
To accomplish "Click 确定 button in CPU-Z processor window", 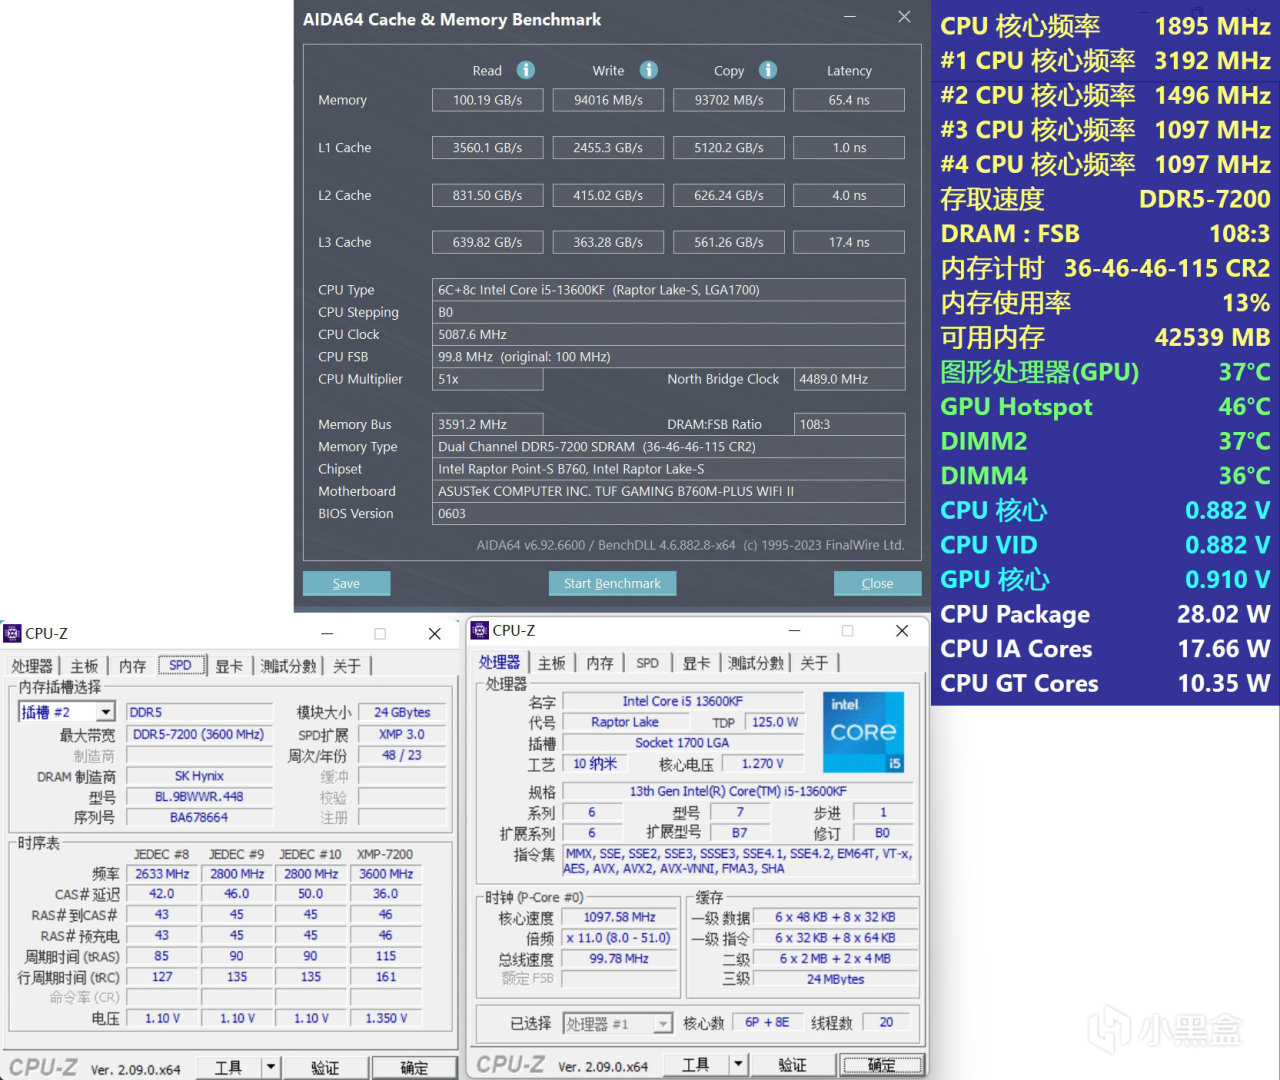I will [881, 1065].
